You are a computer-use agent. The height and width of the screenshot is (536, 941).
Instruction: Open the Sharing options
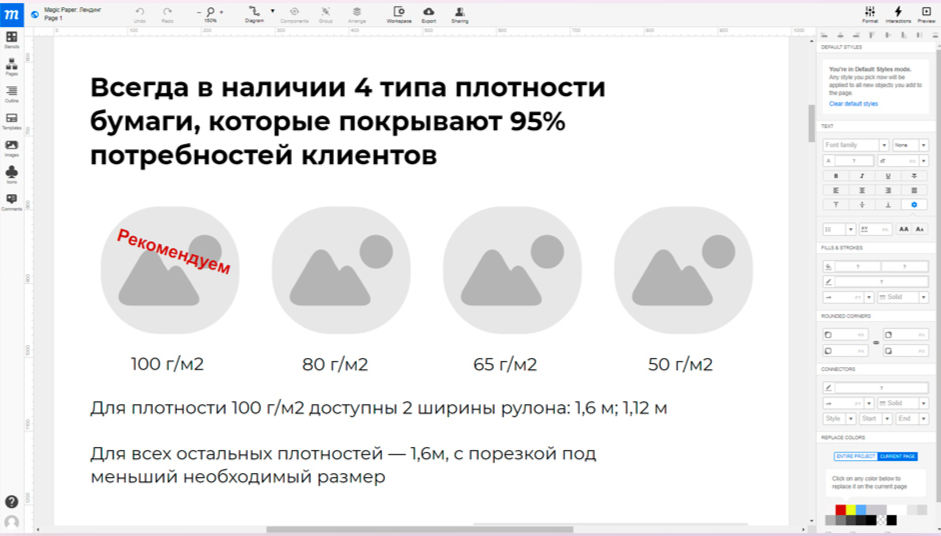tap(459, 12)
